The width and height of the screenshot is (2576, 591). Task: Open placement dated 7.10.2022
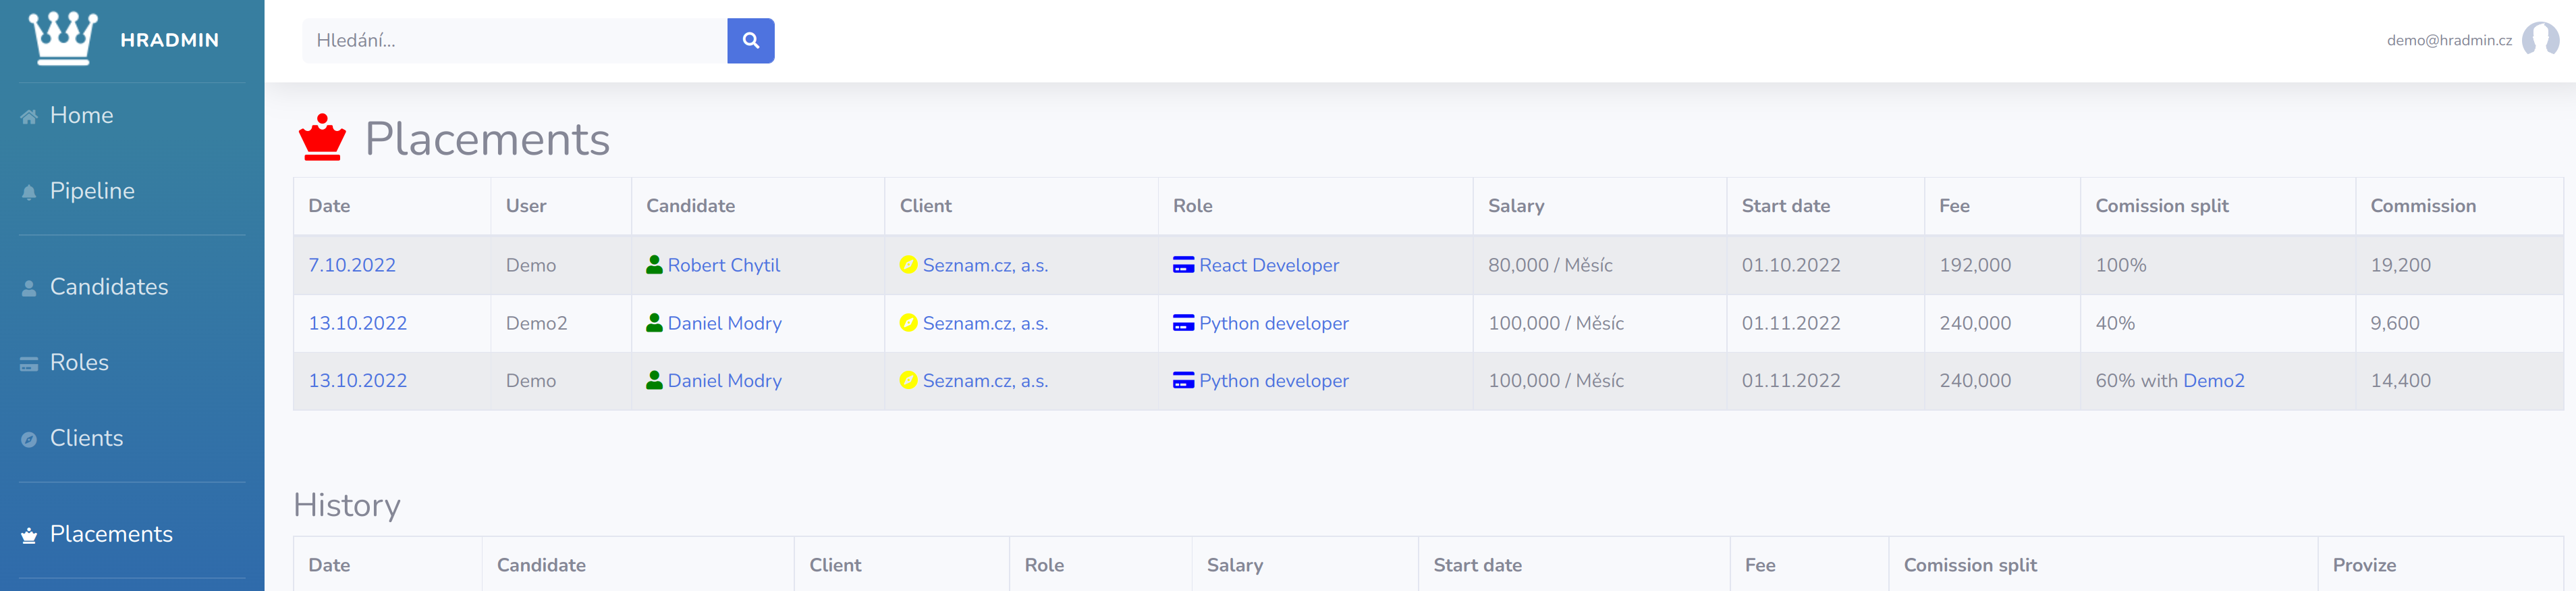pos(352,265)
